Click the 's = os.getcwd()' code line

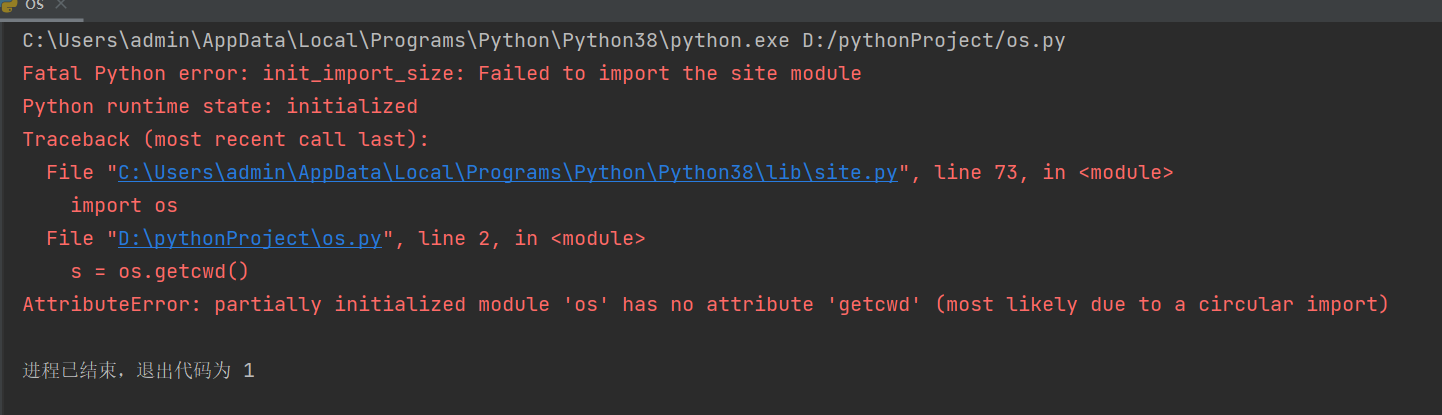[x=160, y=271]
